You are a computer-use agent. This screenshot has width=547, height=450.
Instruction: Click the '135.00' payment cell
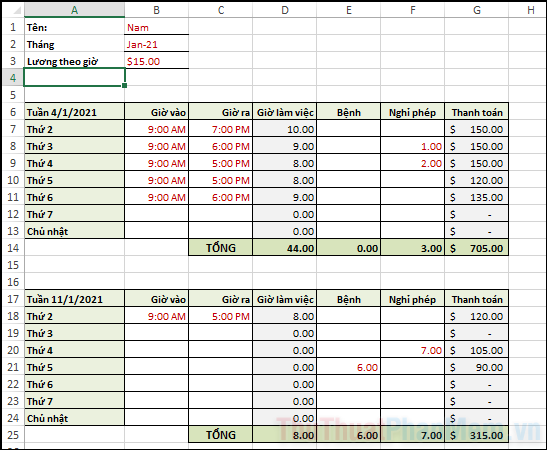[477, 197]
